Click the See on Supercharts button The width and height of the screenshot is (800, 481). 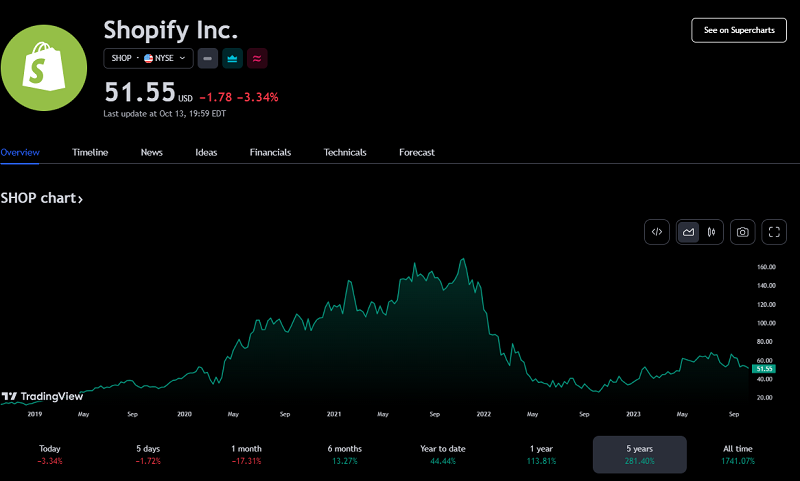739,30
